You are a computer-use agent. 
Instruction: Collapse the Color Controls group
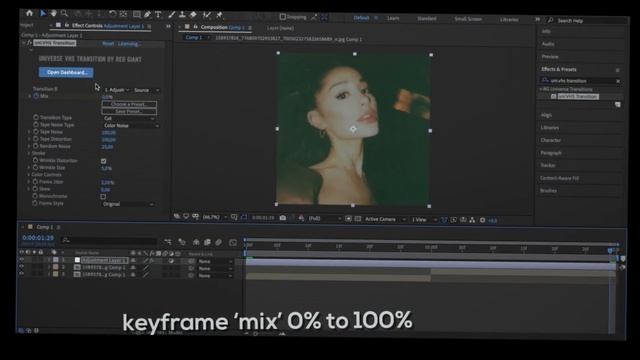29,175
